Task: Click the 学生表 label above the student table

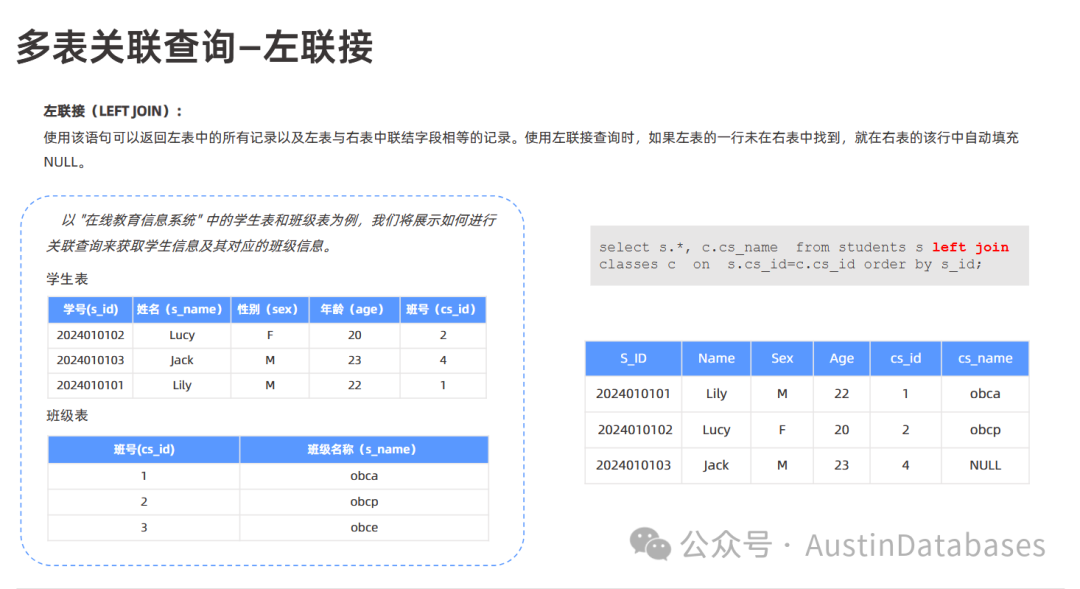Action: click(x=67, y=279)
